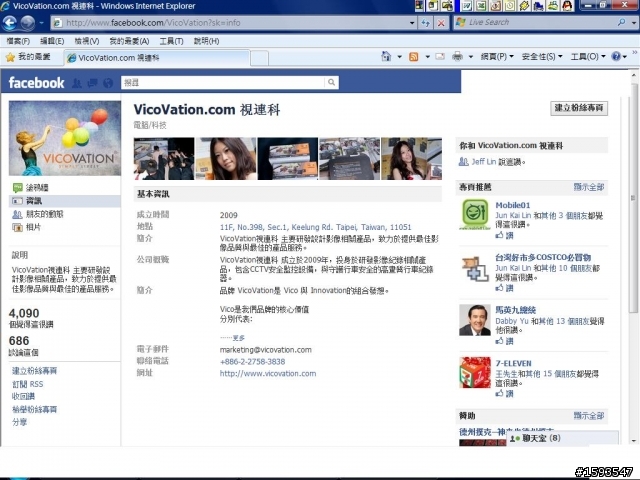This screenshot has height=480, width=640.
Task: Click 訂閱 RSS in left sidebar
Action: [x=27, y=384]
